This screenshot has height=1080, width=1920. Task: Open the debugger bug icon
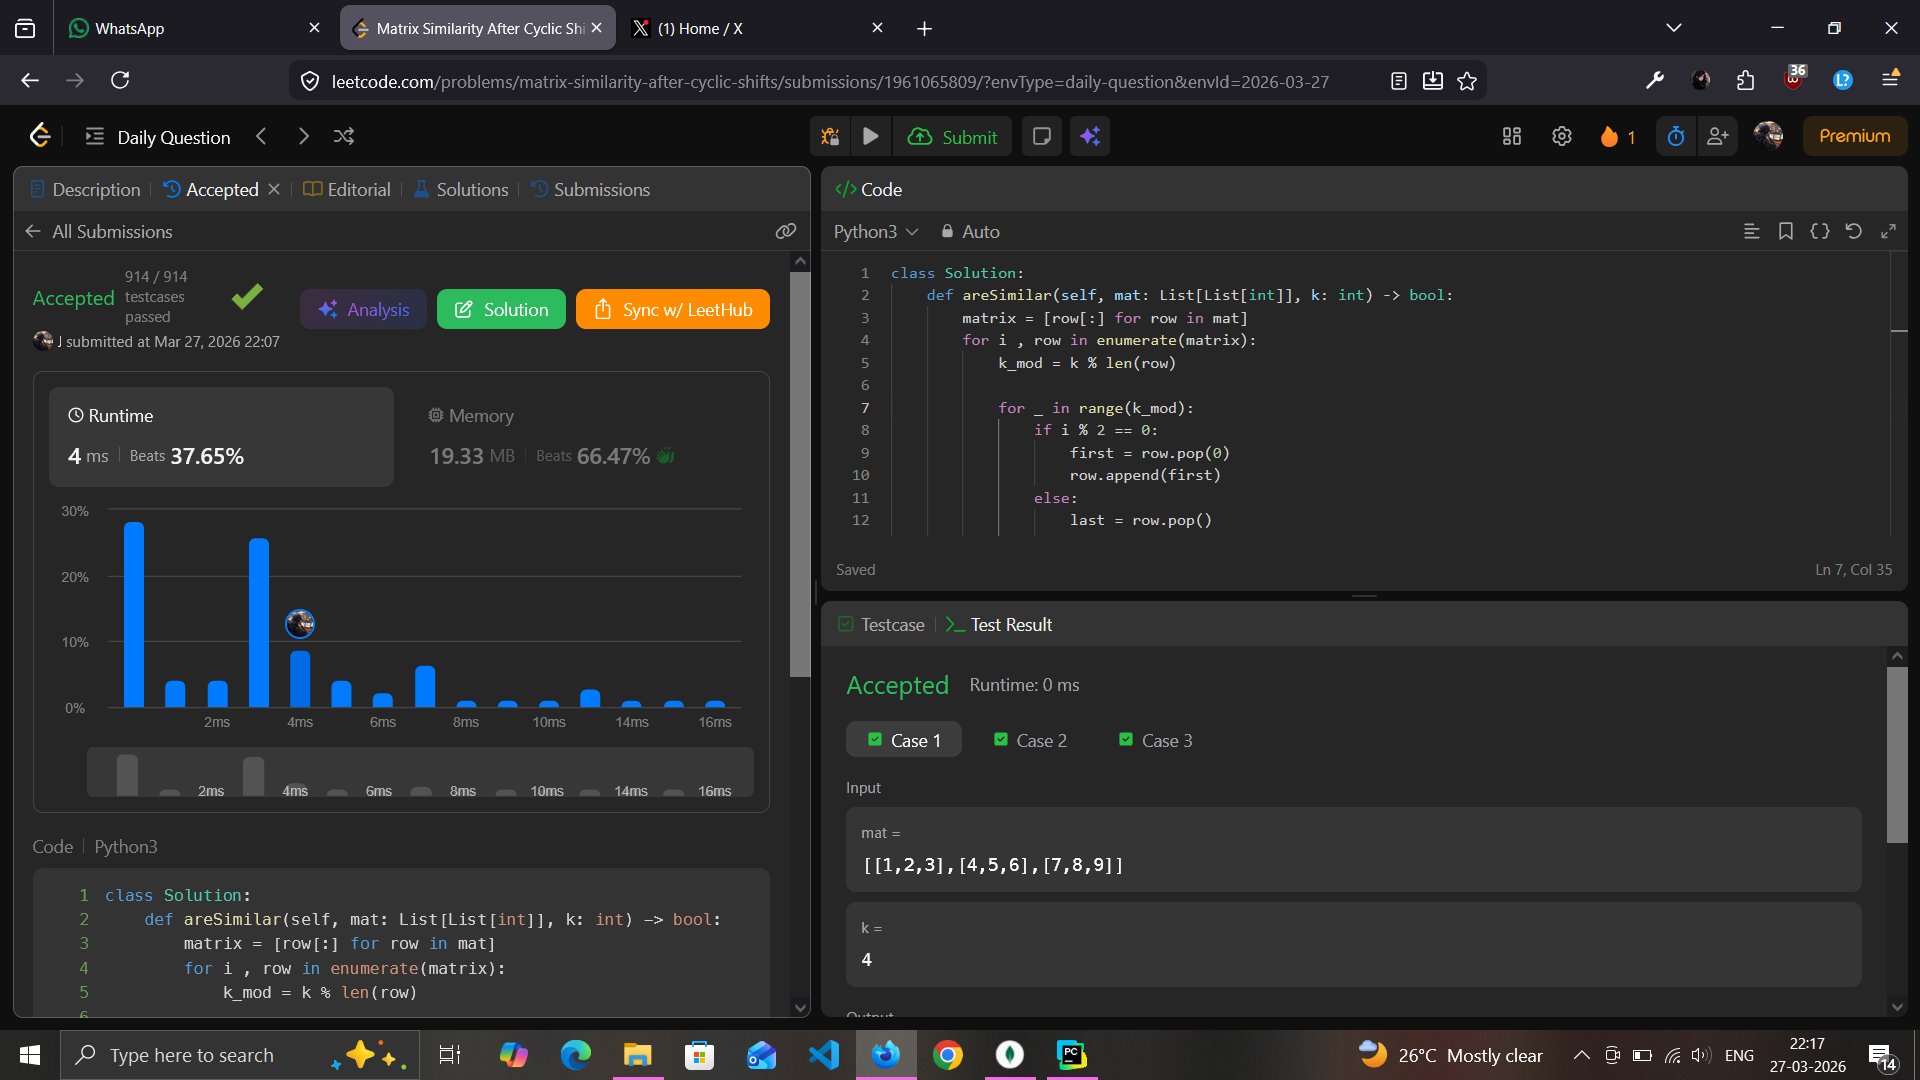(830, 137)
